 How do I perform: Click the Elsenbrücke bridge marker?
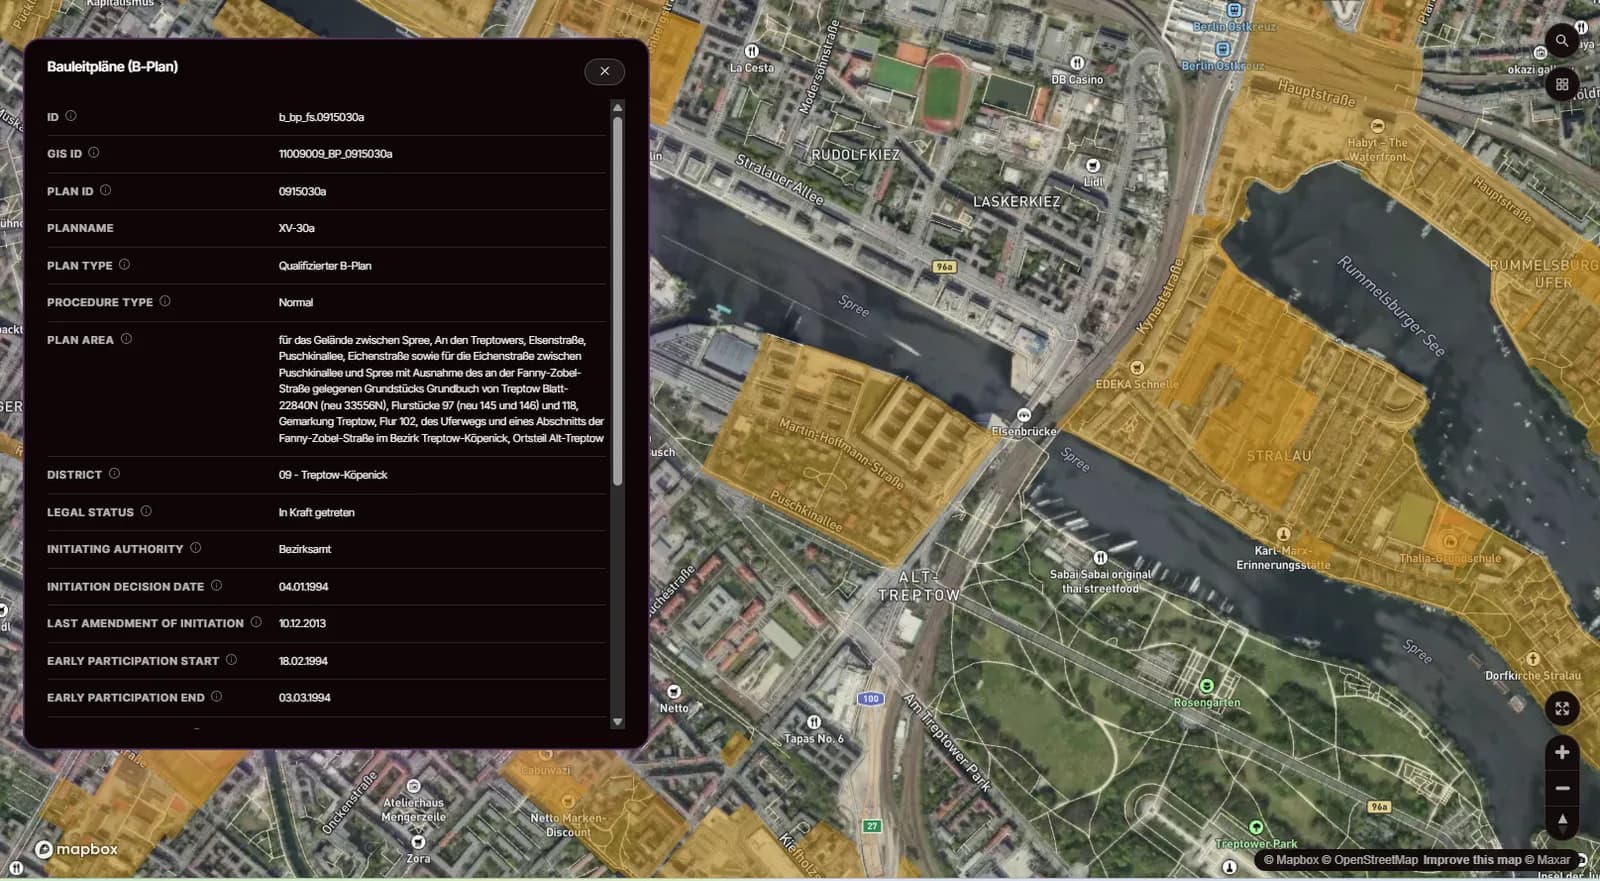coord(1024,415)
